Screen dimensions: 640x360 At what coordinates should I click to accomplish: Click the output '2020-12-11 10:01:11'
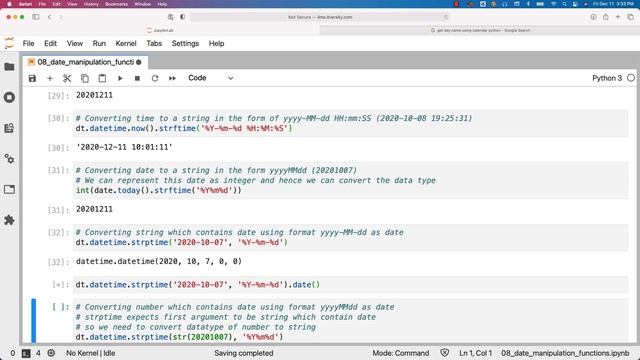click(124, 147)
